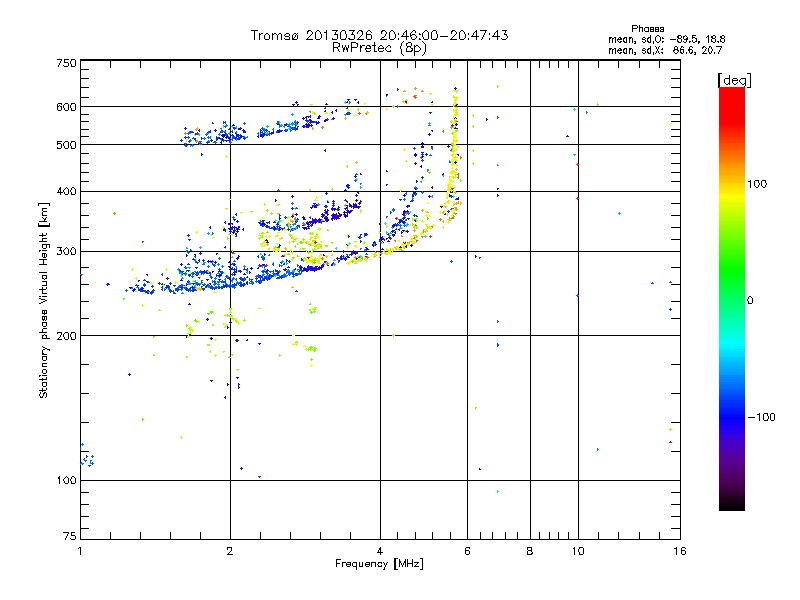The height and width of the screenshot is (600, 800).
Task: Click the plot title 'Tromsø 20130326 20:46:00-20:47:43'
Action: point(379,35)
